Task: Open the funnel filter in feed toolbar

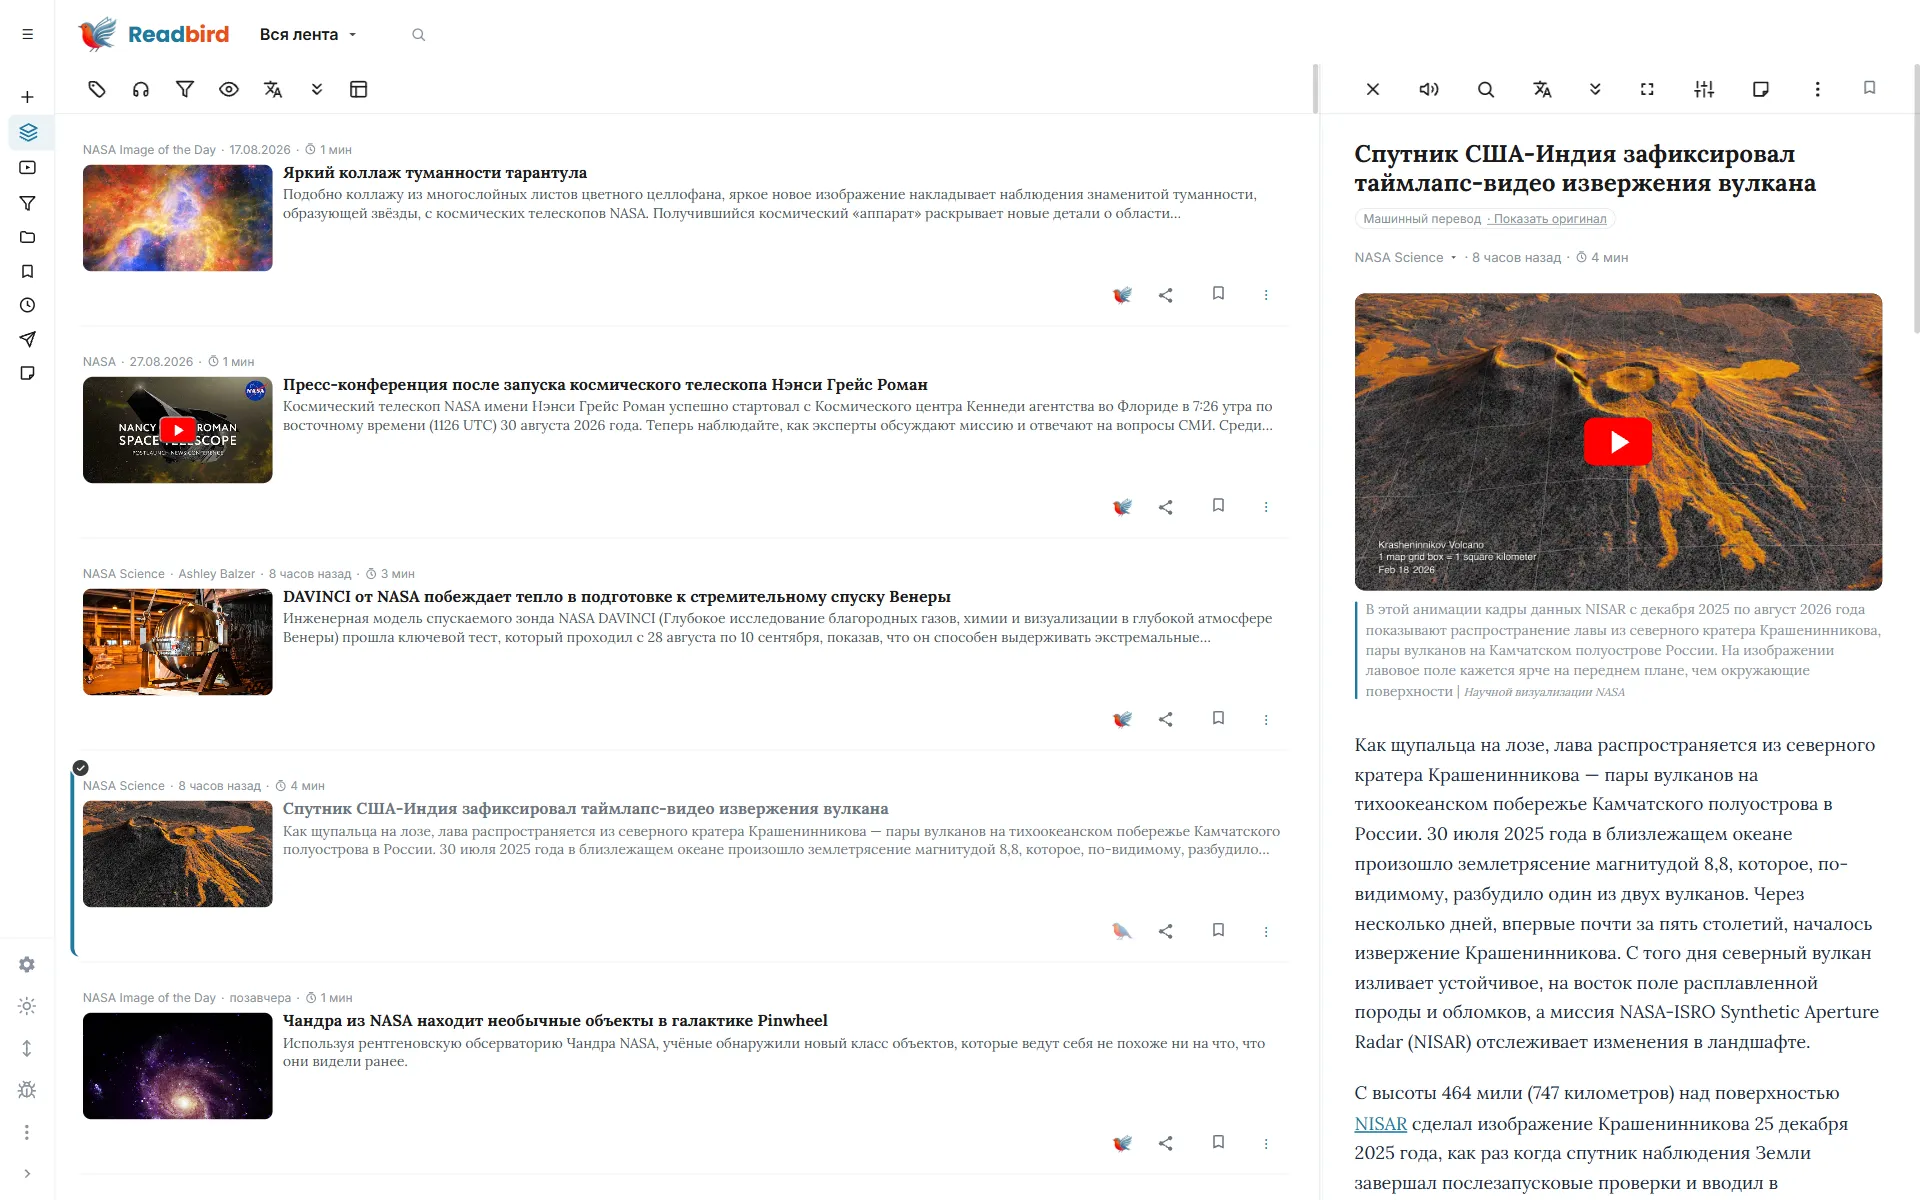Action: (x=185, y=89)
